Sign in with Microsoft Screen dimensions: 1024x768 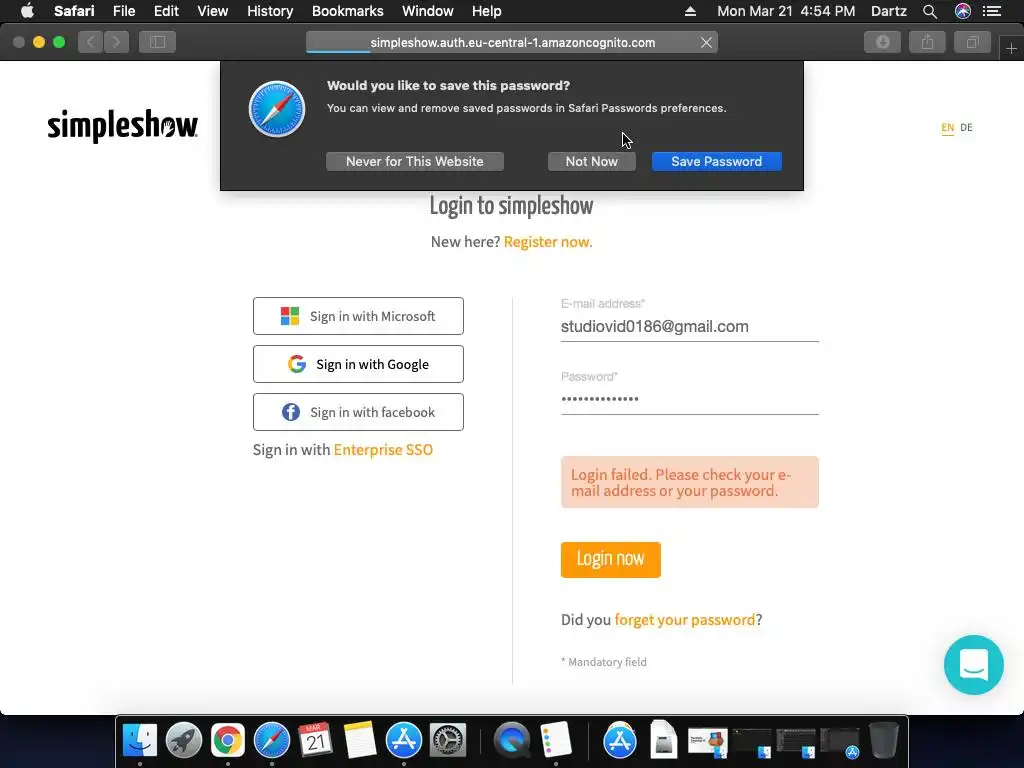click(x=358, y=316)
